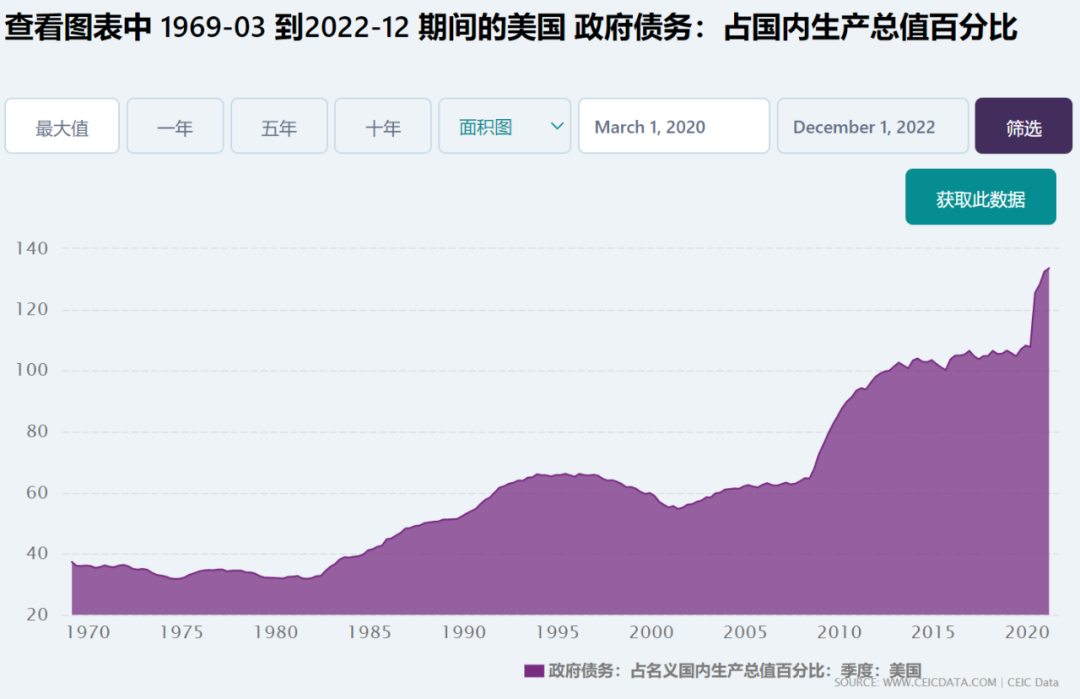1080x699 pixels.
Task: Apply the 筛选 filter button
Action: 1024,126
